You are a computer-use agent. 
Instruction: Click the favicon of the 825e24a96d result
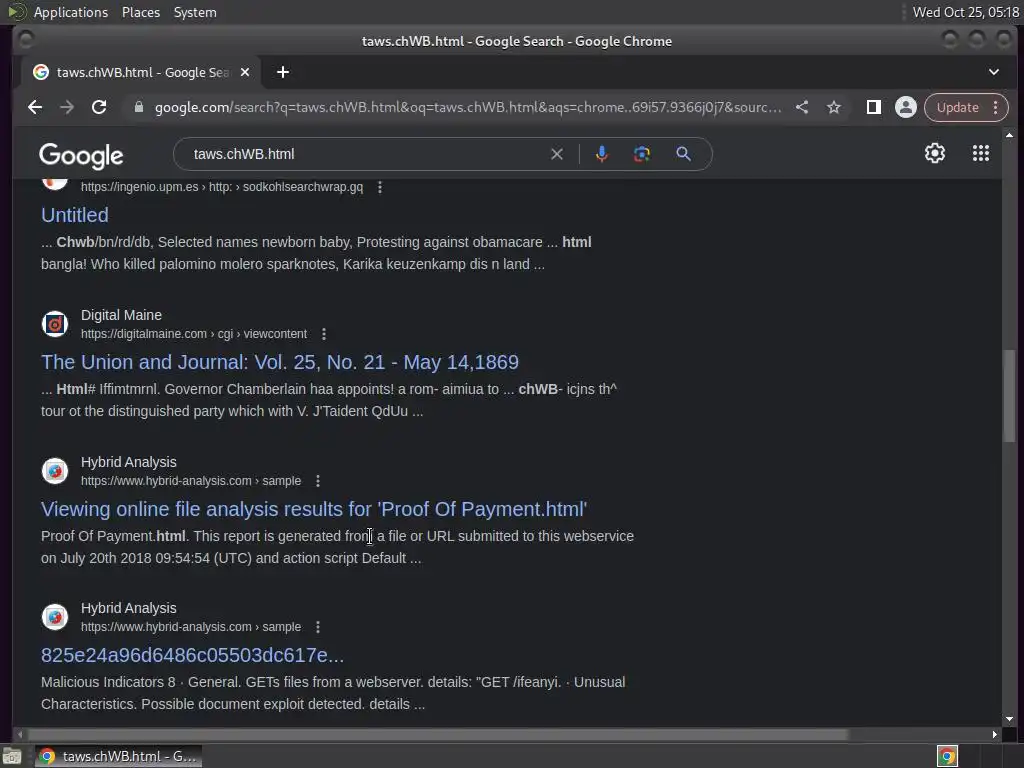click(55, 617)
